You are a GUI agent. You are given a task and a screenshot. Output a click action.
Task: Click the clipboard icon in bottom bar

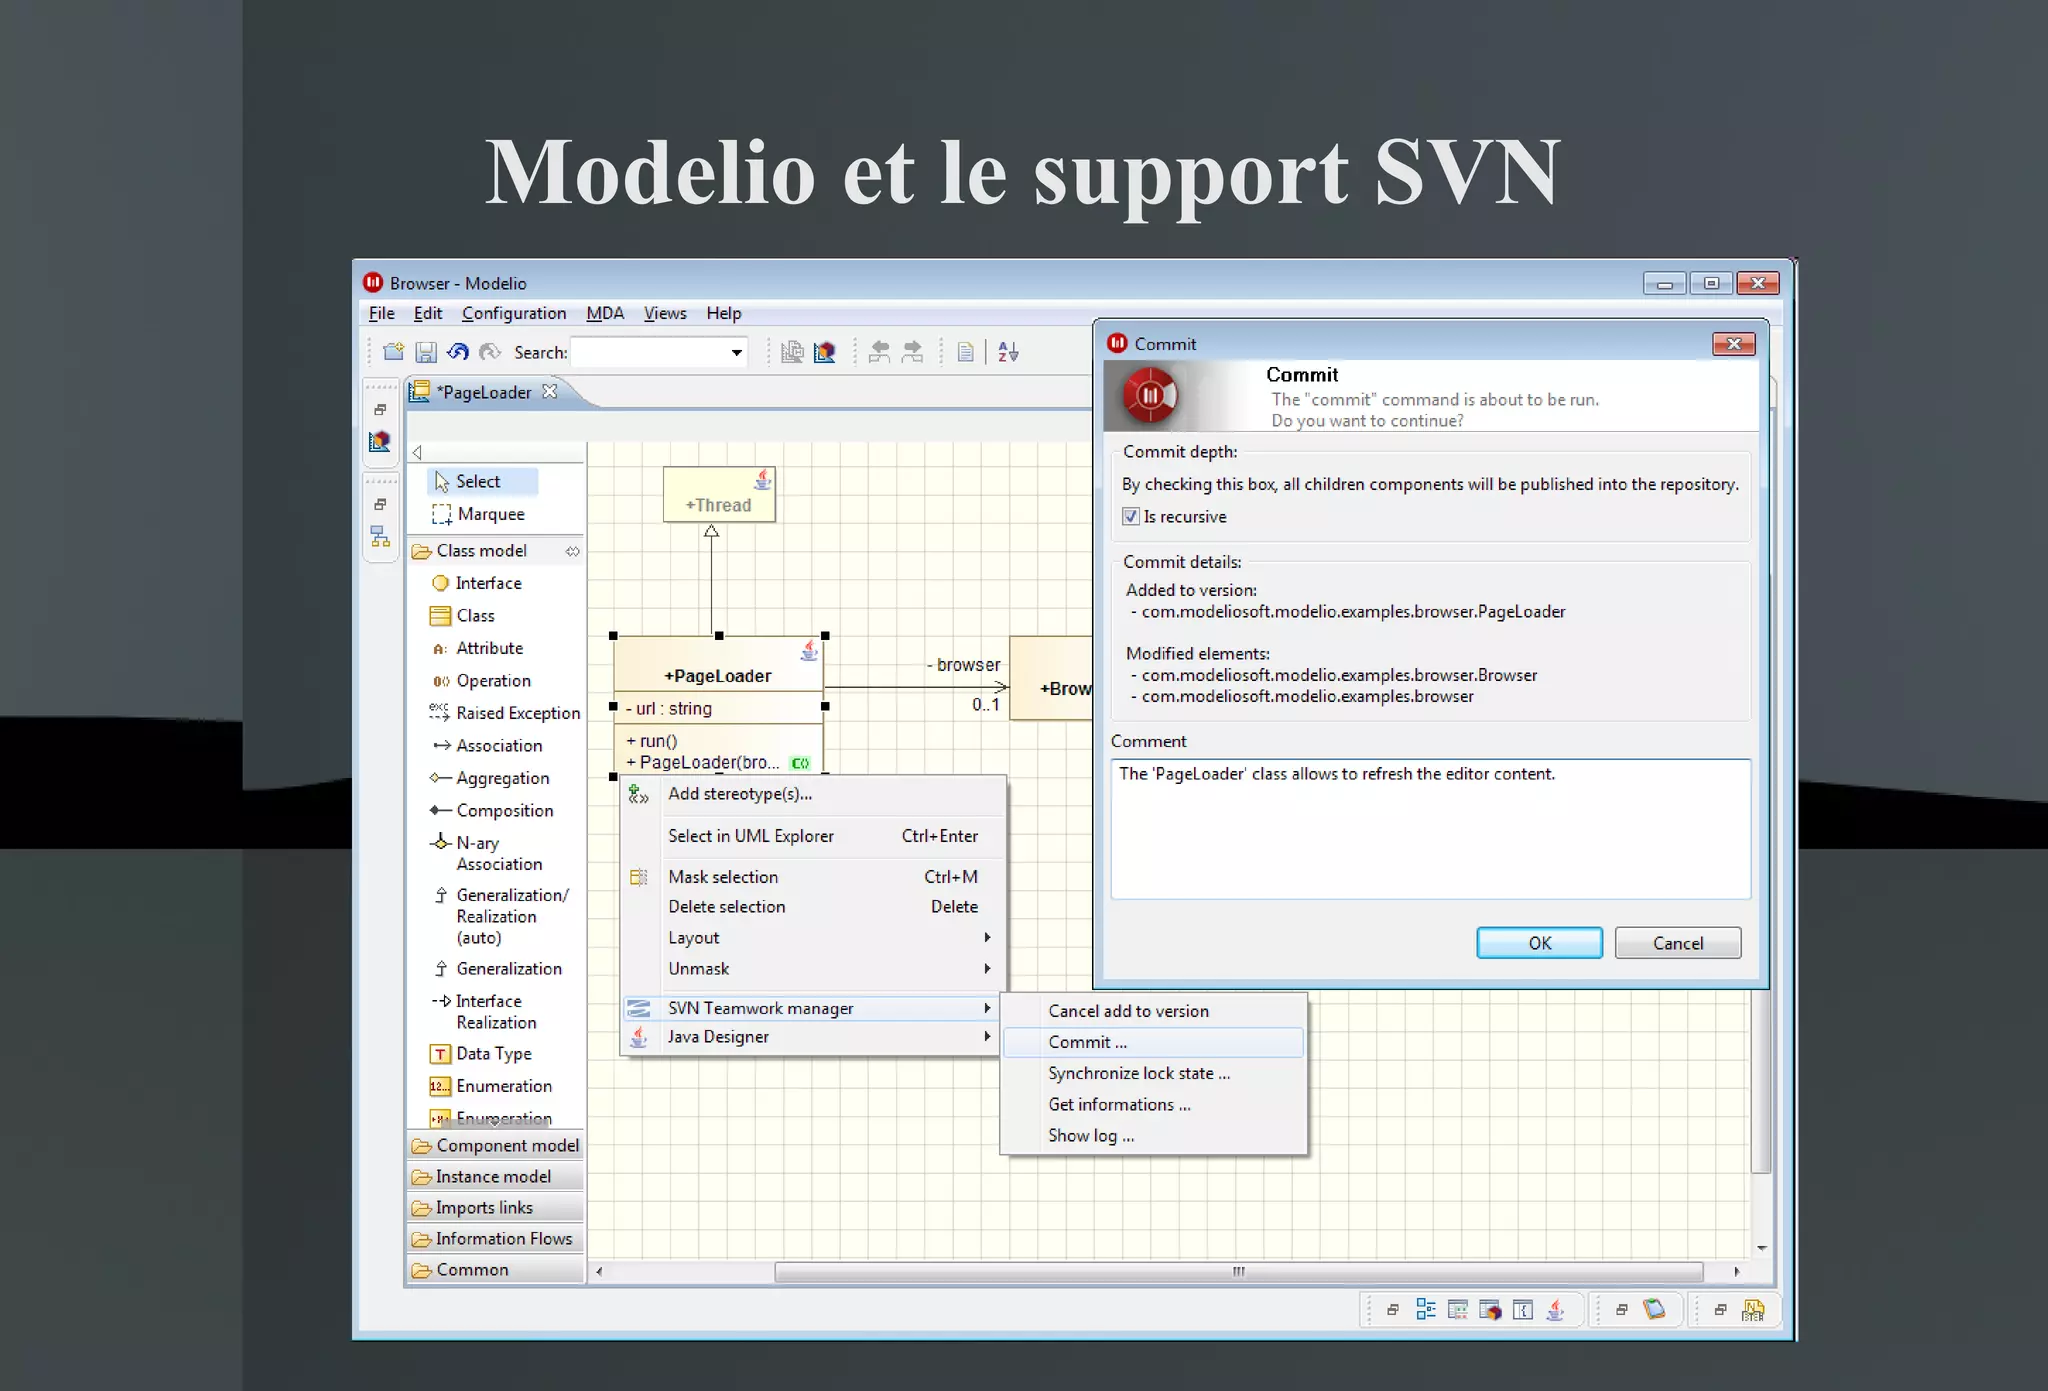(x=1655, y=1310)
